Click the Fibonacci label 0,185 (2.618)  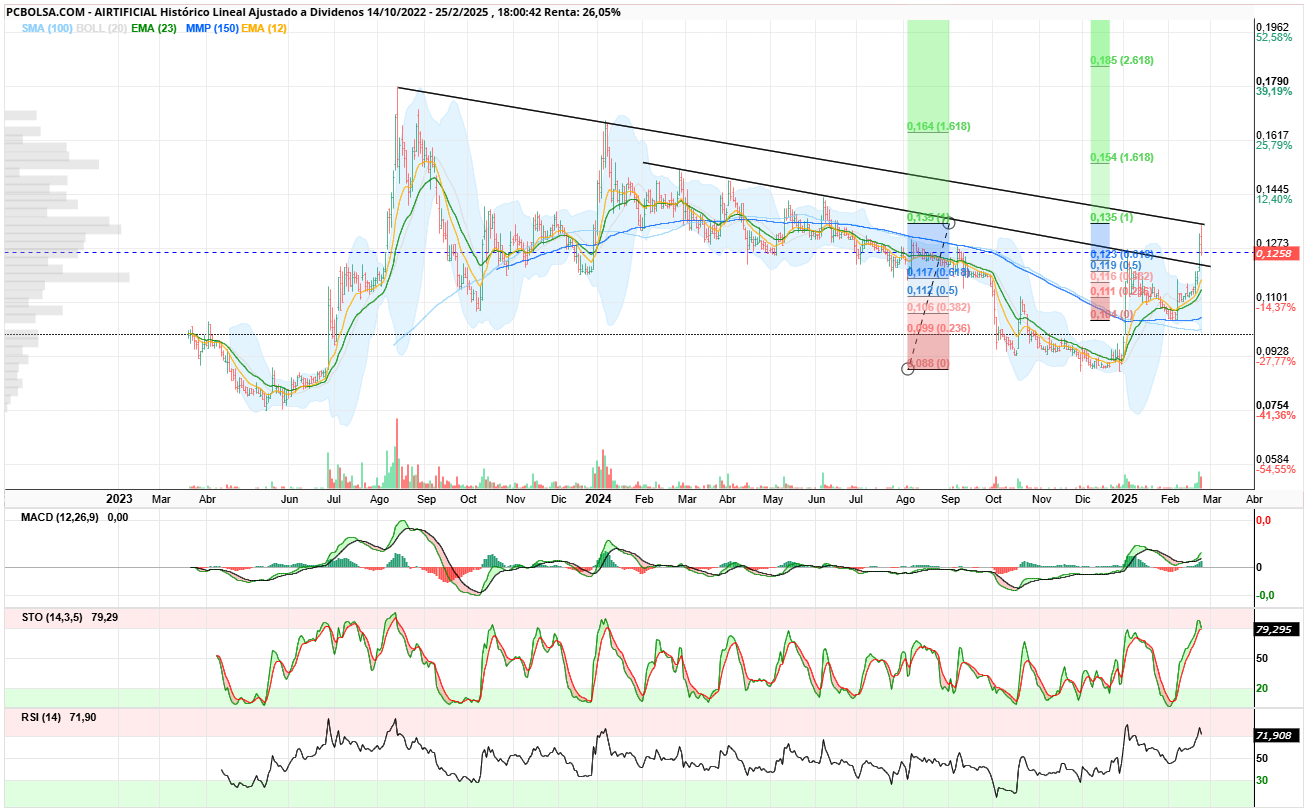click(1122, 60)
